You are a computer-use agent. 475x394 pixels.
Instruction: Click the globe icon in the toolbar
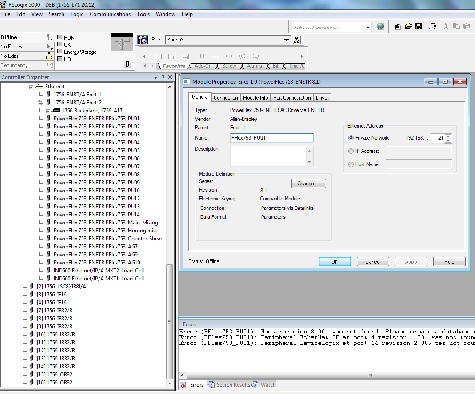point(380,26)
